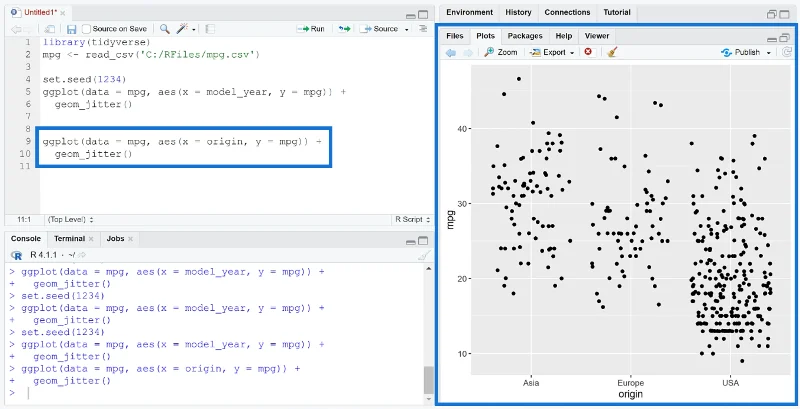This screenshot has height=409, width=800.
Task: Open the (Top Level) scope selector
Action: (x=70, y=219)
